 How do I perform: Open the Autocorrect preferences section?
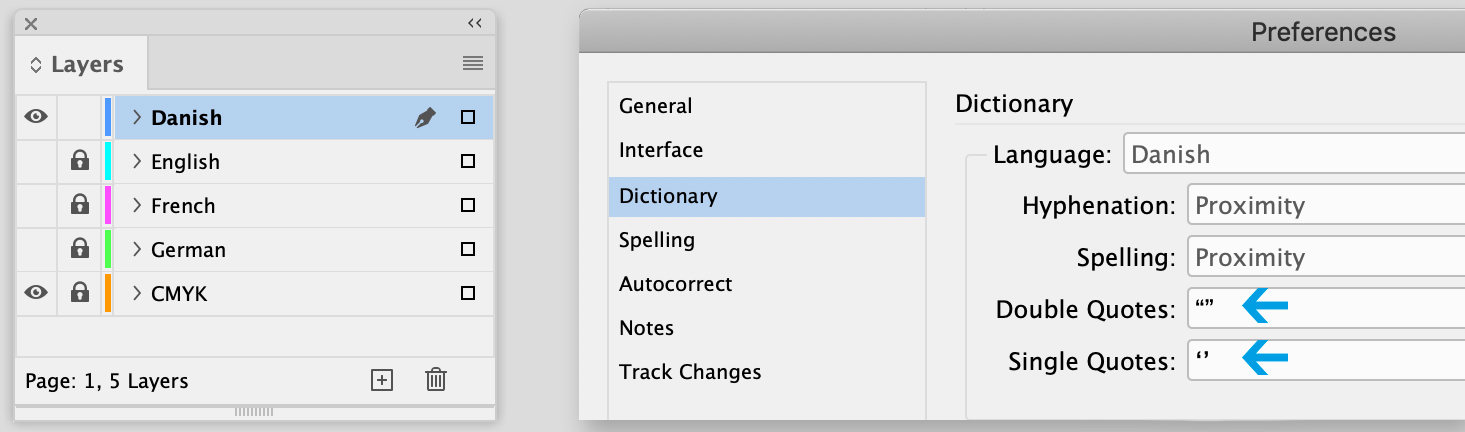pos(675,284)
